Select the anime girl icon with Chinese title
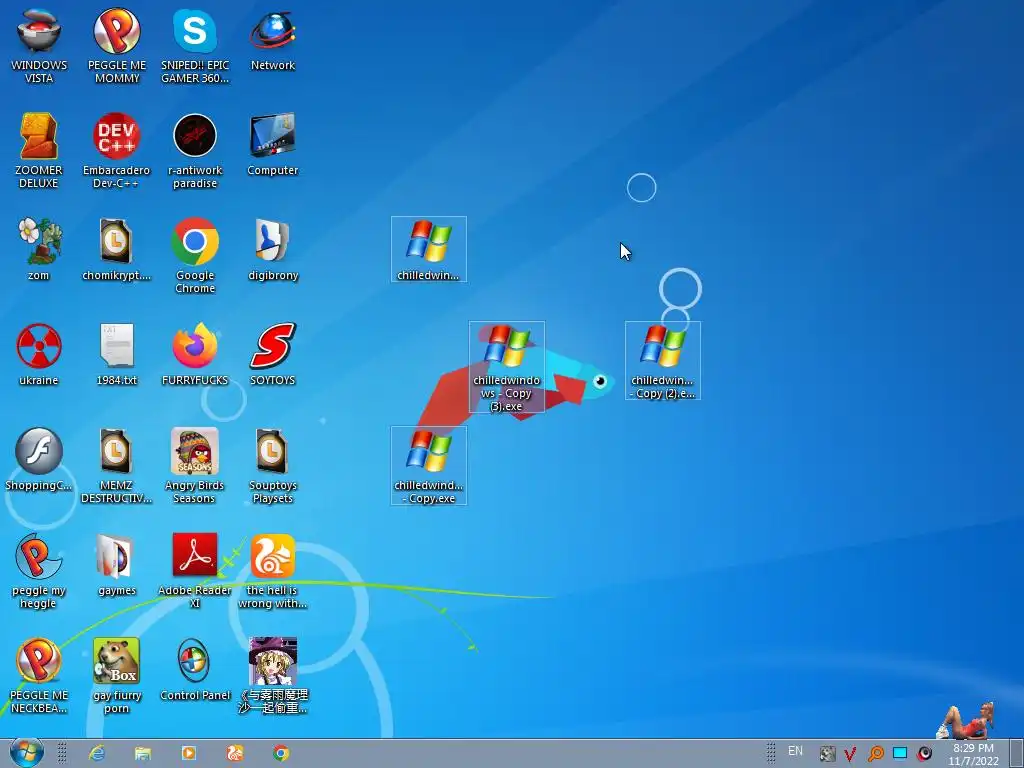This screenshot has height=768, width=1024. coord(272,677)
